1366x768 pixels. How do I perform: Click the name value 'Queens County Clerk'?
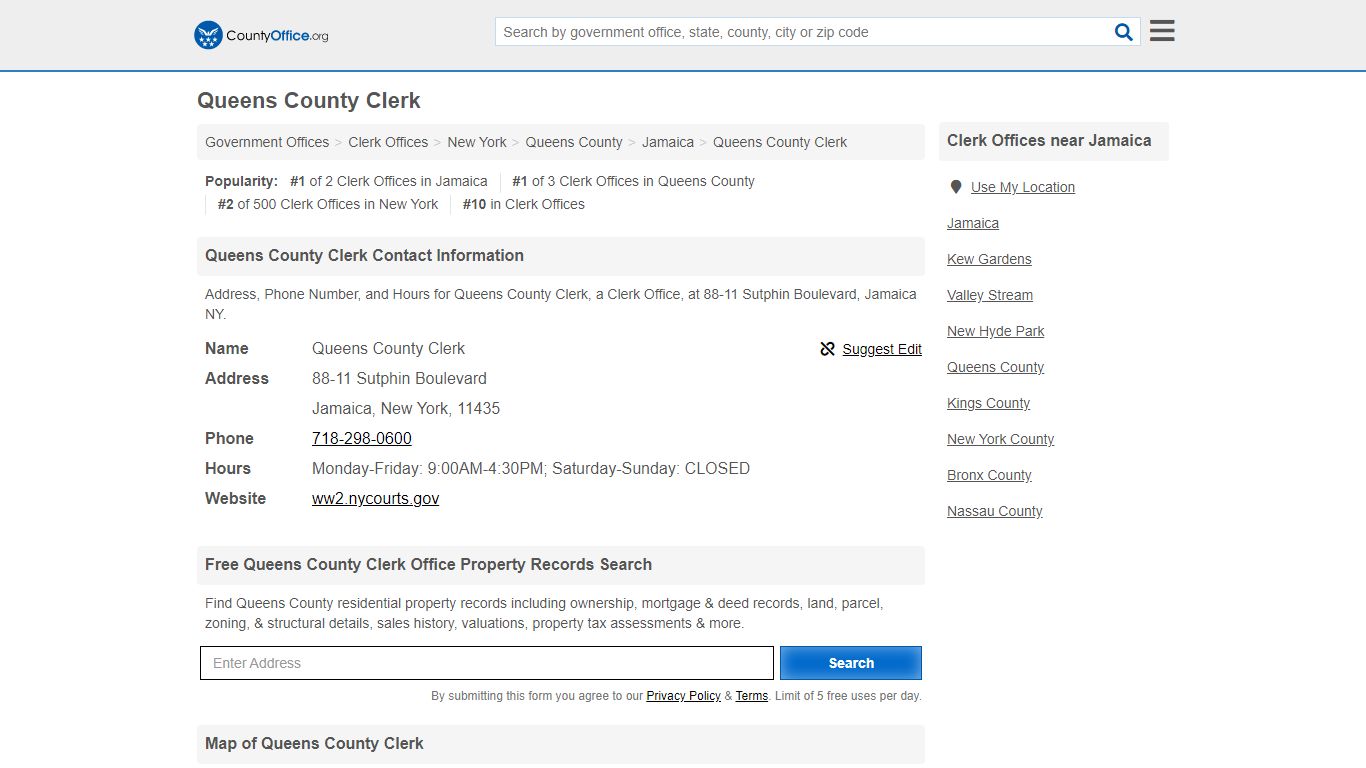click(388, 348)
